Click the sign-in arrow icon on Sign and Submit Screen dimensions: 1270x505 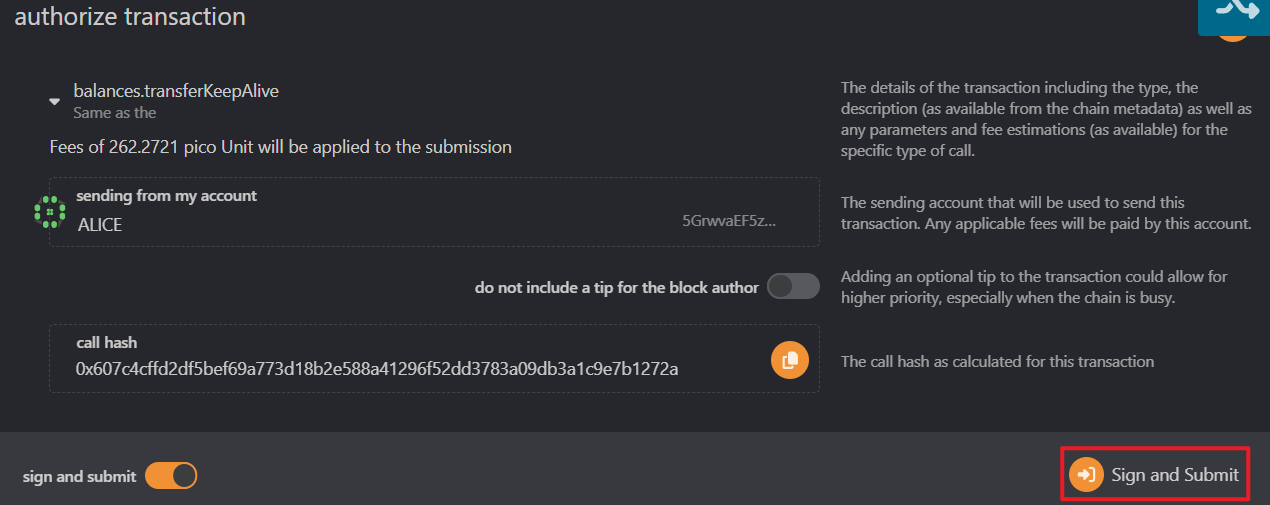(1086, 475)
